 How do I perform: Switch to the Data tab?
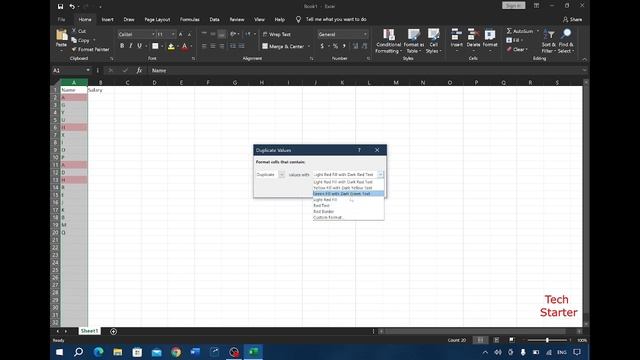point(214,19)
